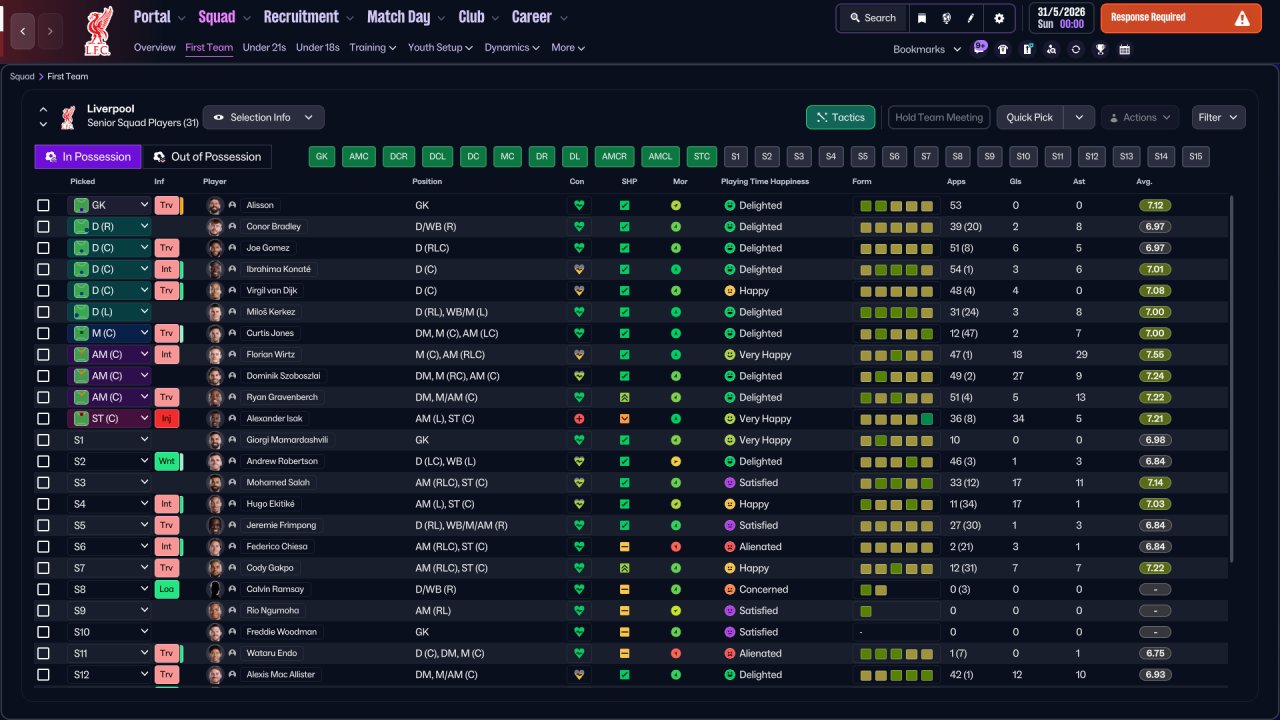Screen dimensions: 1280x720
Task: Open the S1 slot dropdown for Mamardashvili
Action: pyautogui.click(x=109, y=439)
